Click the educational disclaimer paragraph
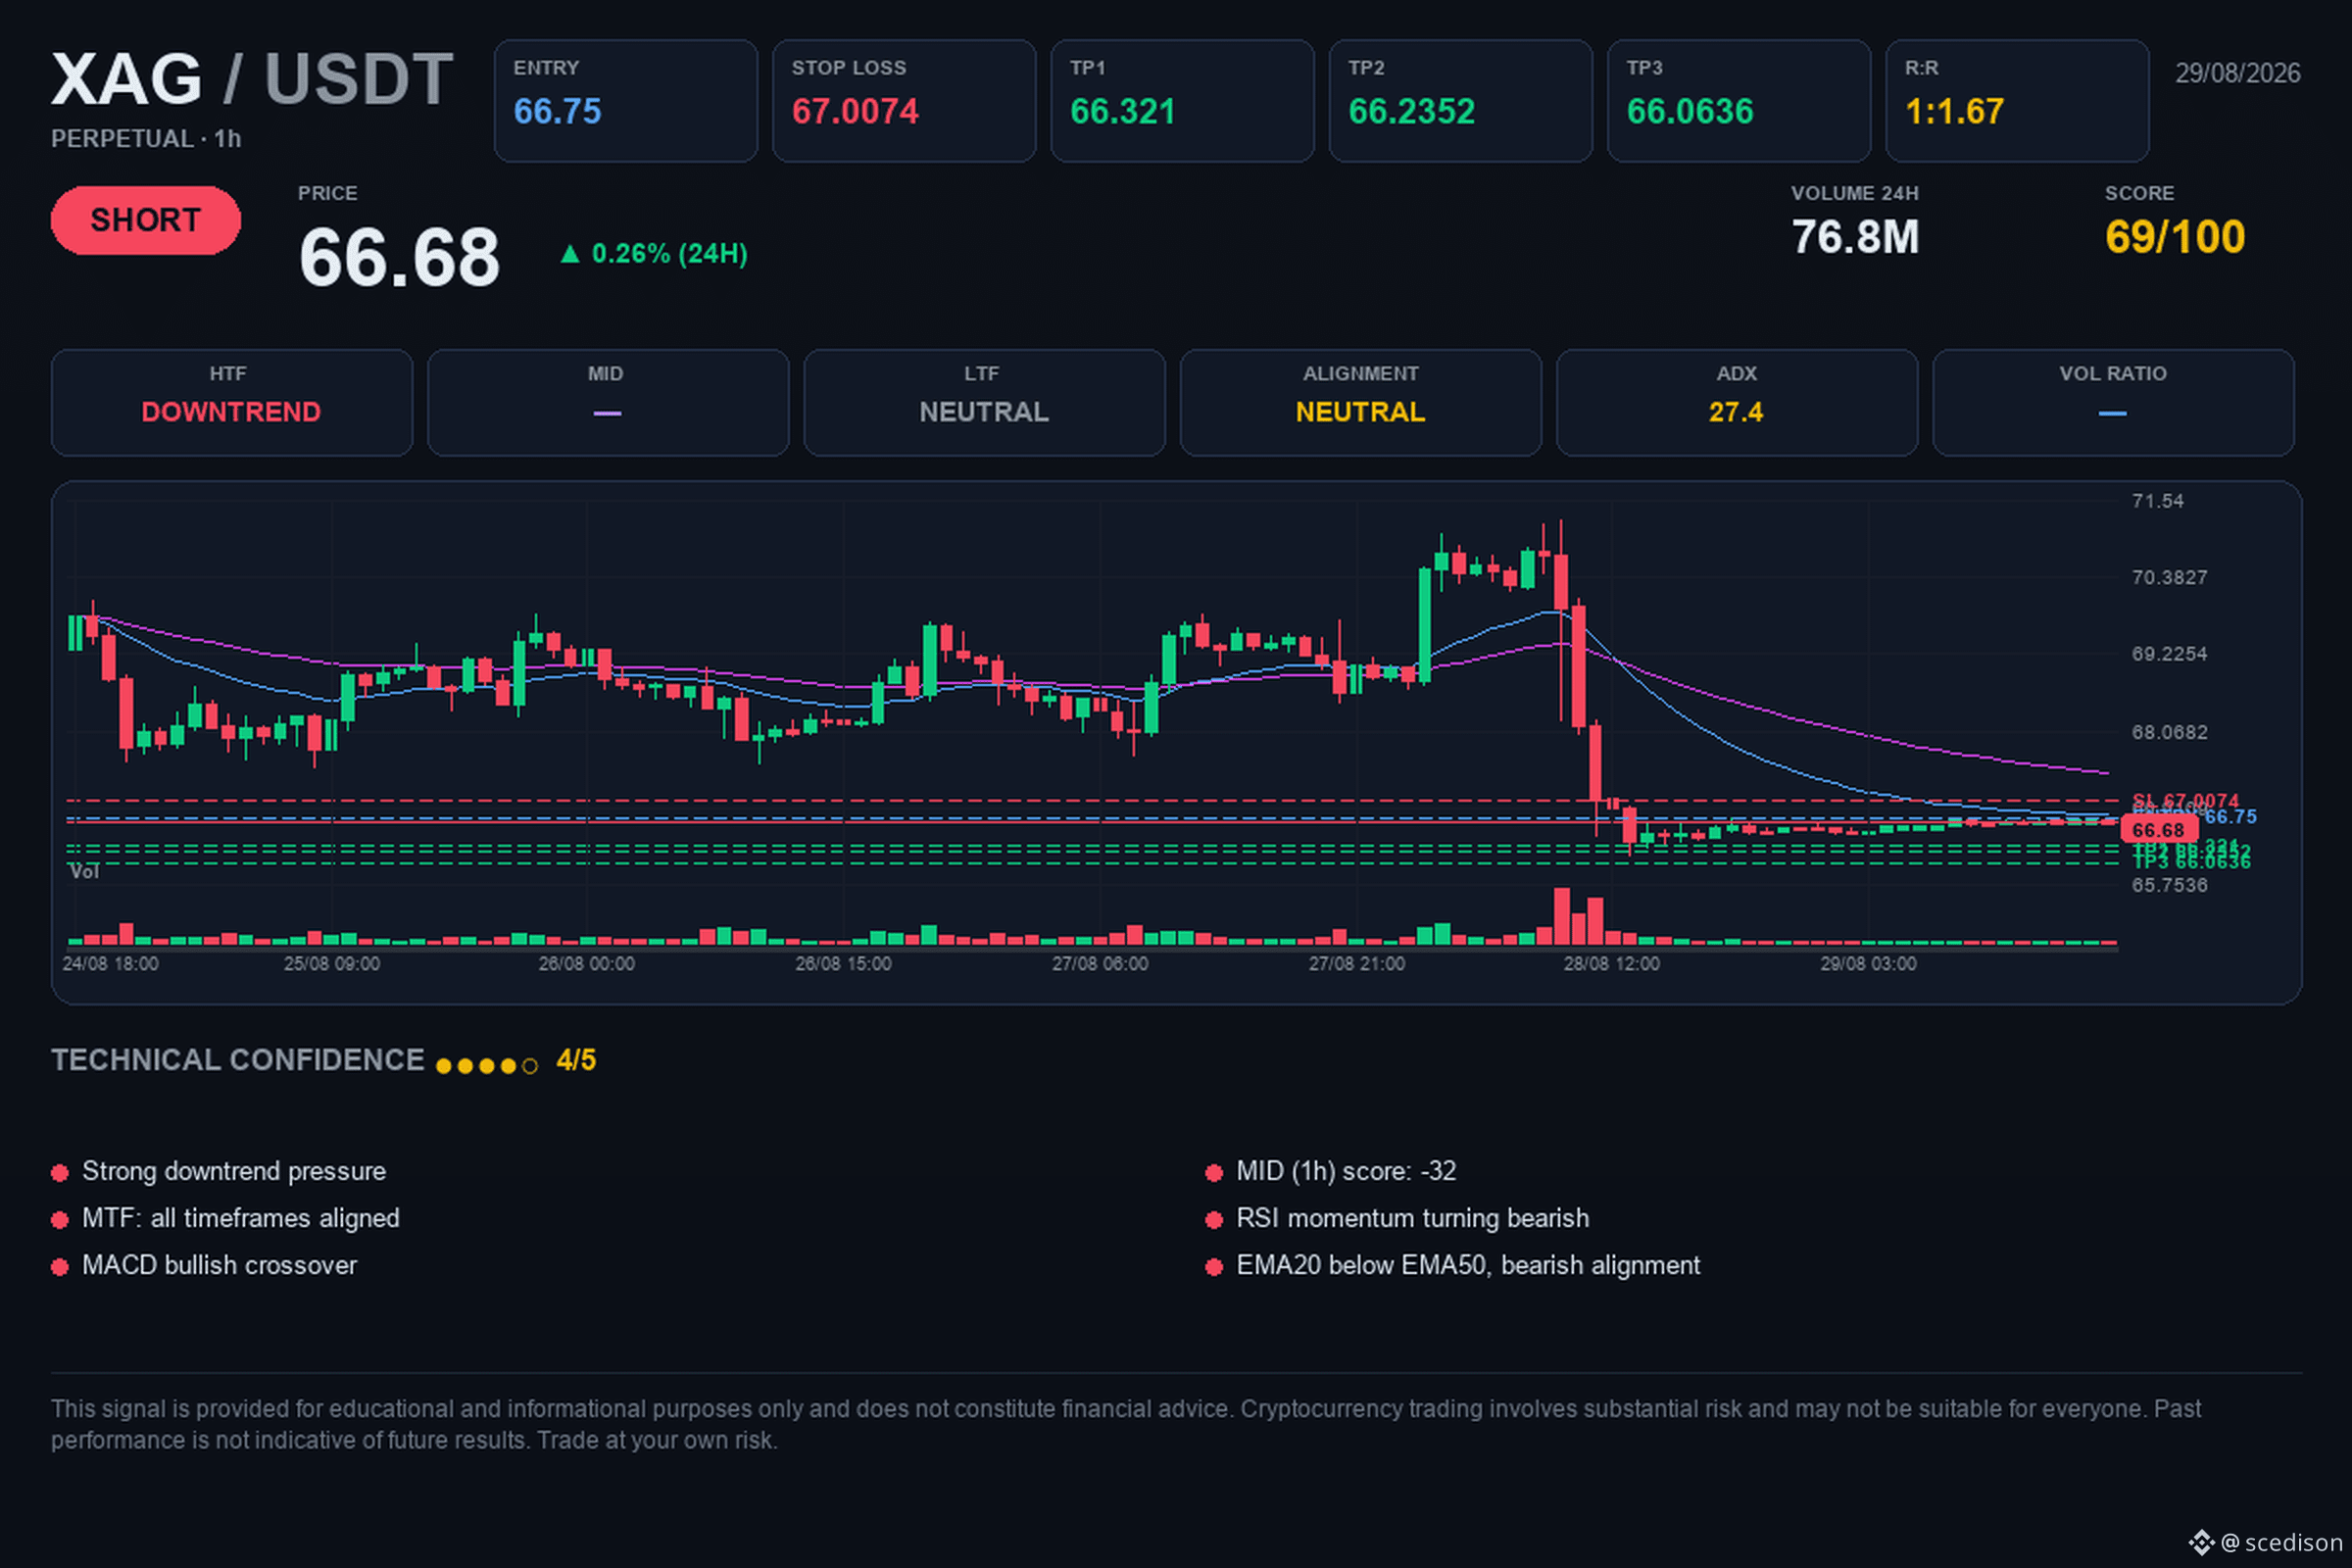 tap(1126, 1425)
